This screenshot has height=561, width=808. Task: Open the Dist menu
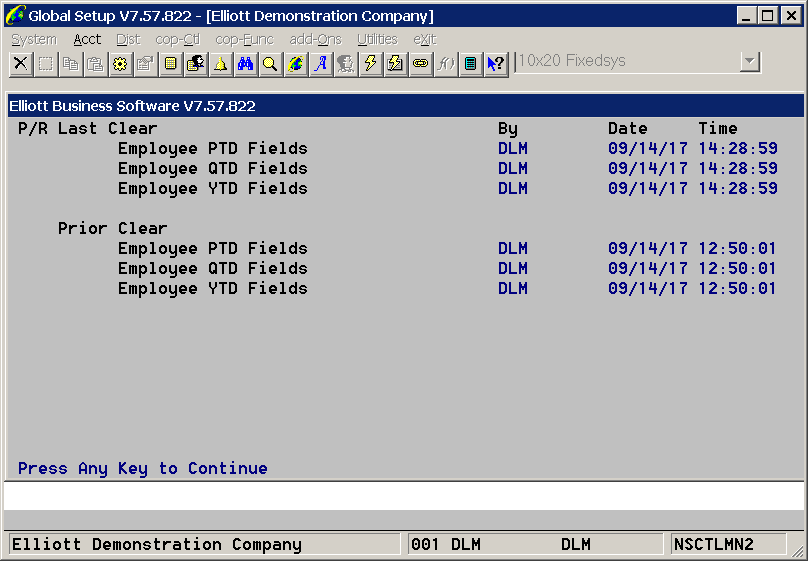click(x=128, y=40)
